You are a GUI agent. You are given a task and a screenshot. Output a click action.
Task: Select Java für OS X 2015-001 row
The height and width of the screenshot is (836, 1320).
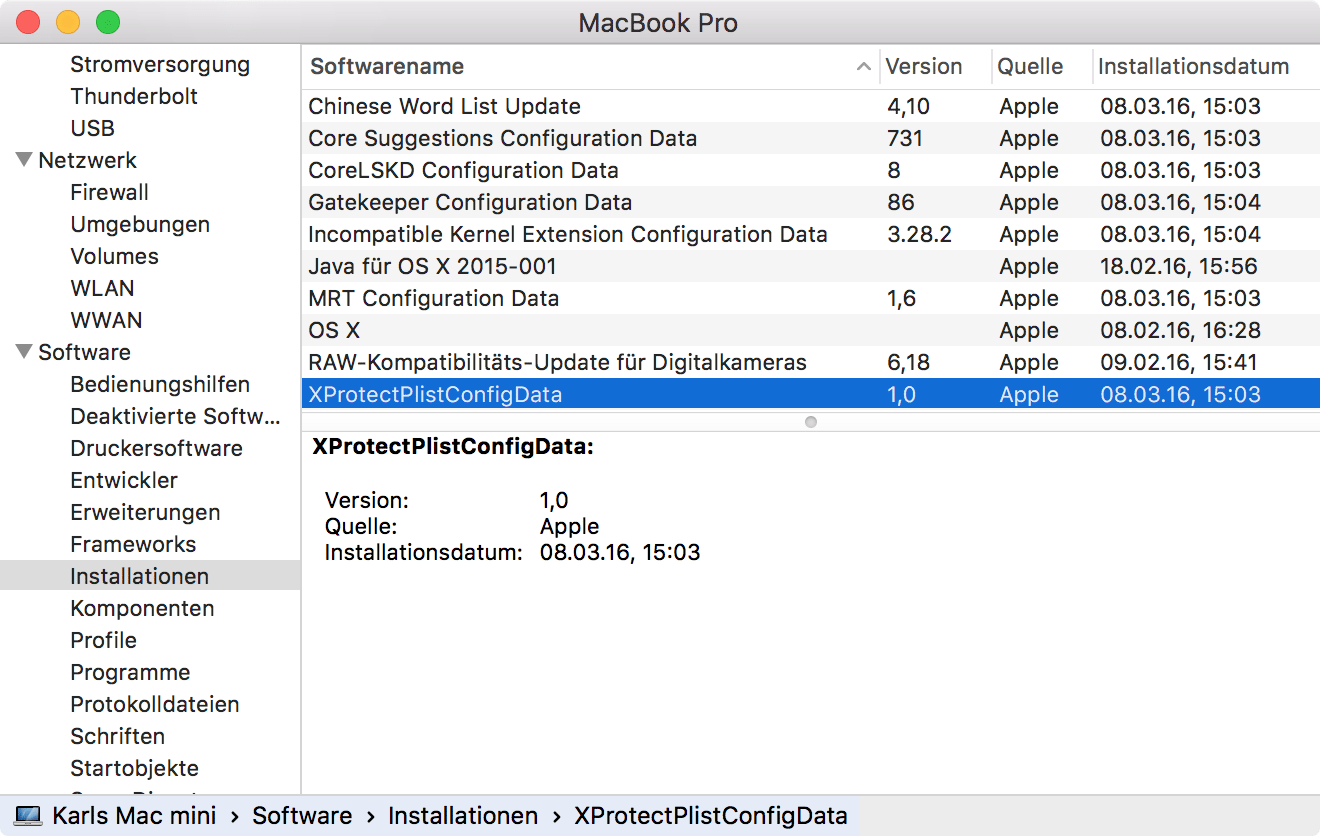click(x=811, y=266)
